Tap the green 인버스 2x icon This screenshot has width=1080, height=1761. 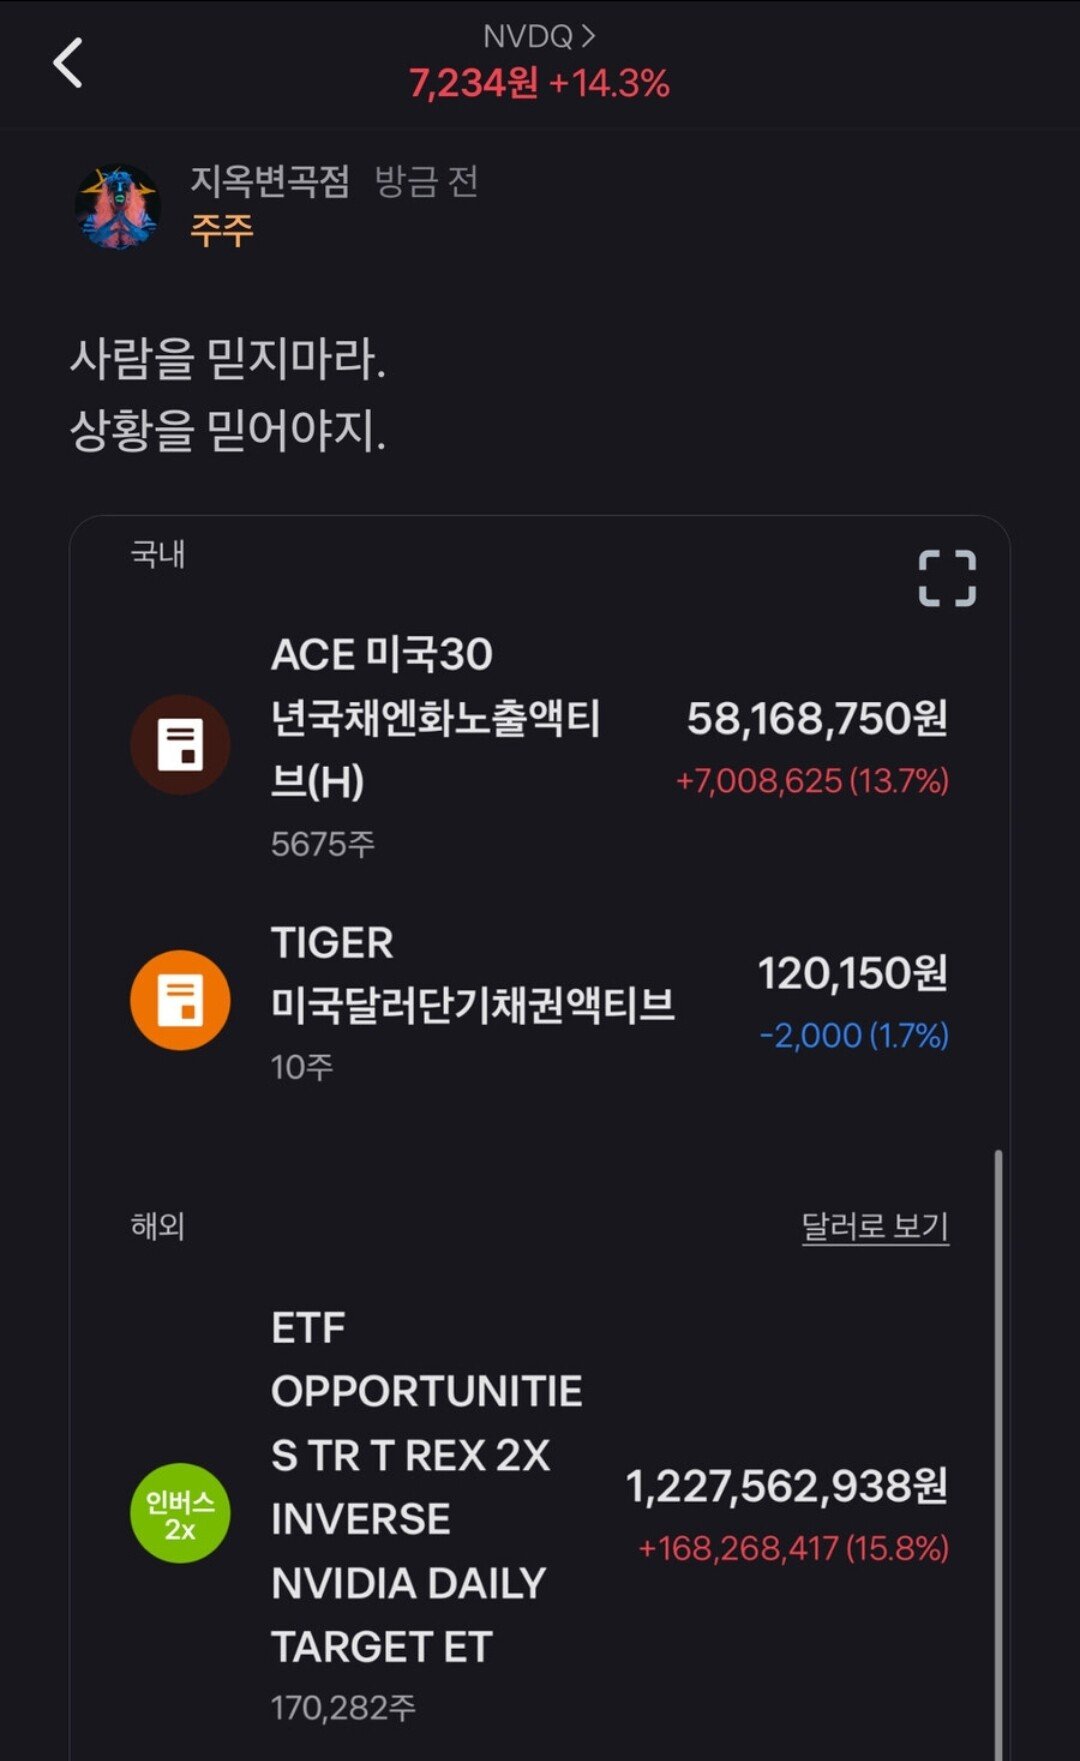180,1514
